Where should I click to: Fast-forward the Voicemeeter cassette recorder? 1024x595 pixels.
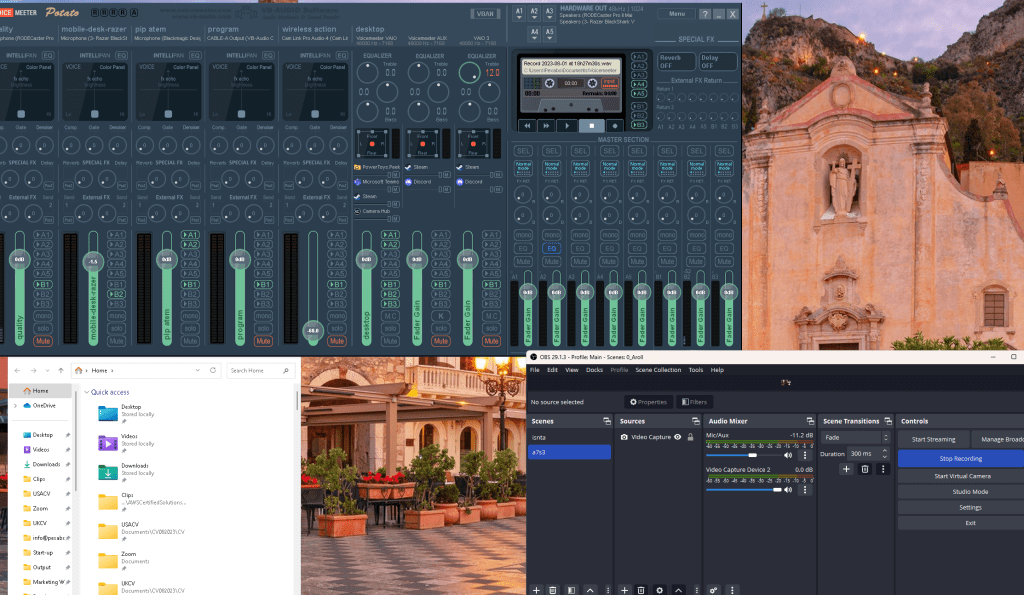547,125
